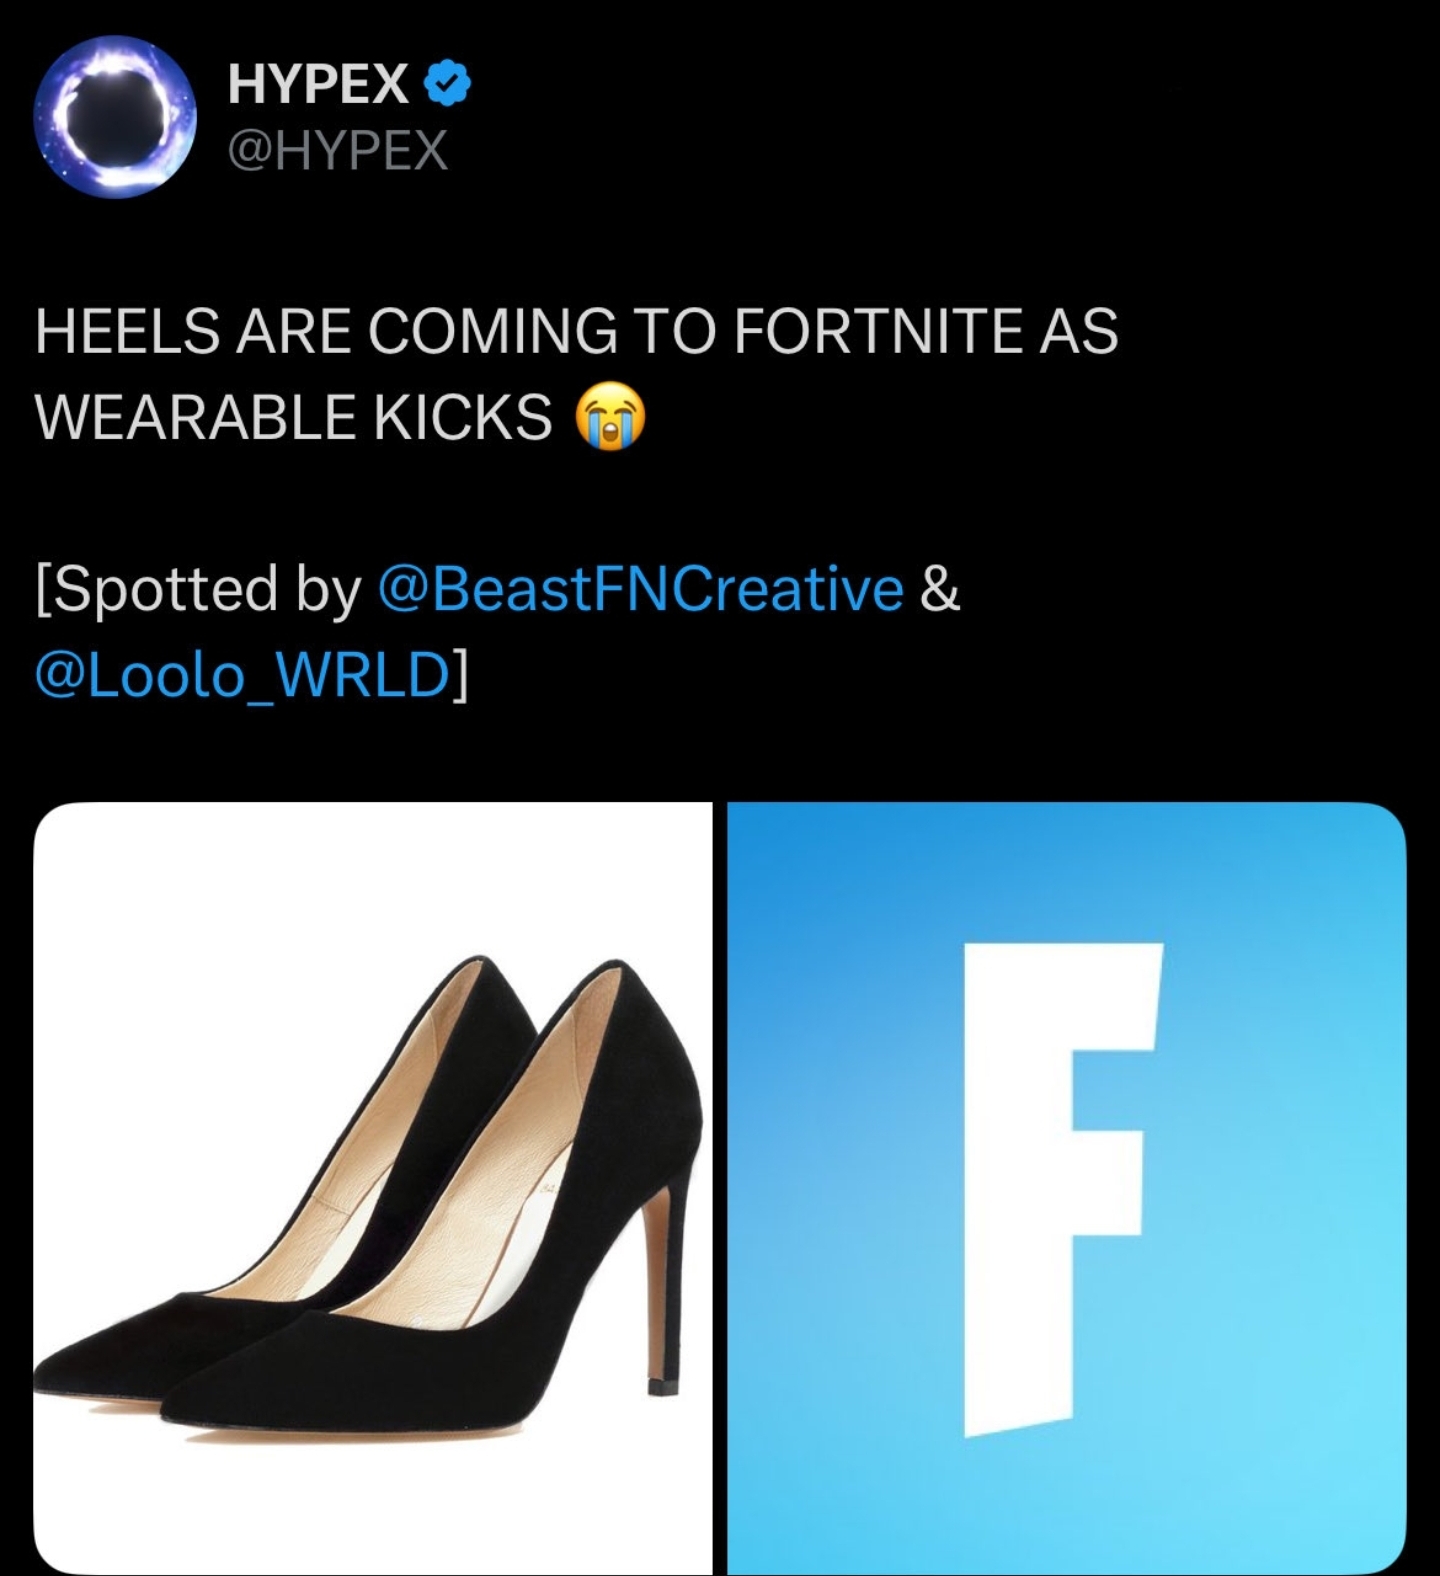Click the blue verified badge
This screenshot has width=1440, height=1576.
[x=449, y=83]
